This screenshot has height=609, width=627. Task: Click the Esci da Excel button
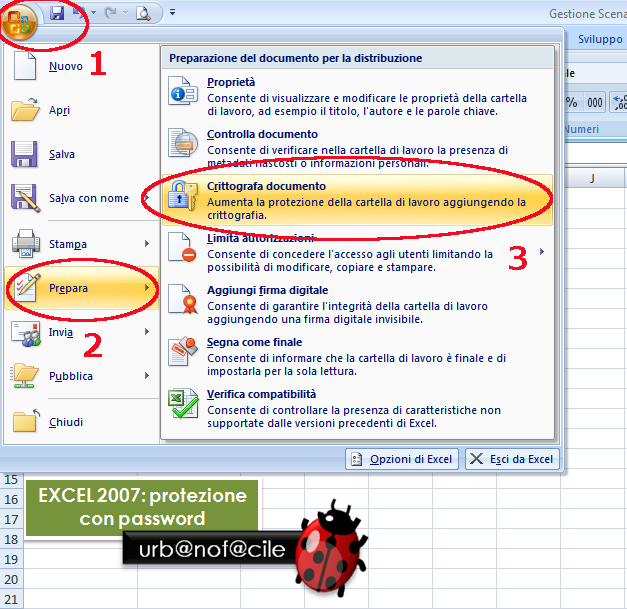pyautogui.click(x=512, y=459)
